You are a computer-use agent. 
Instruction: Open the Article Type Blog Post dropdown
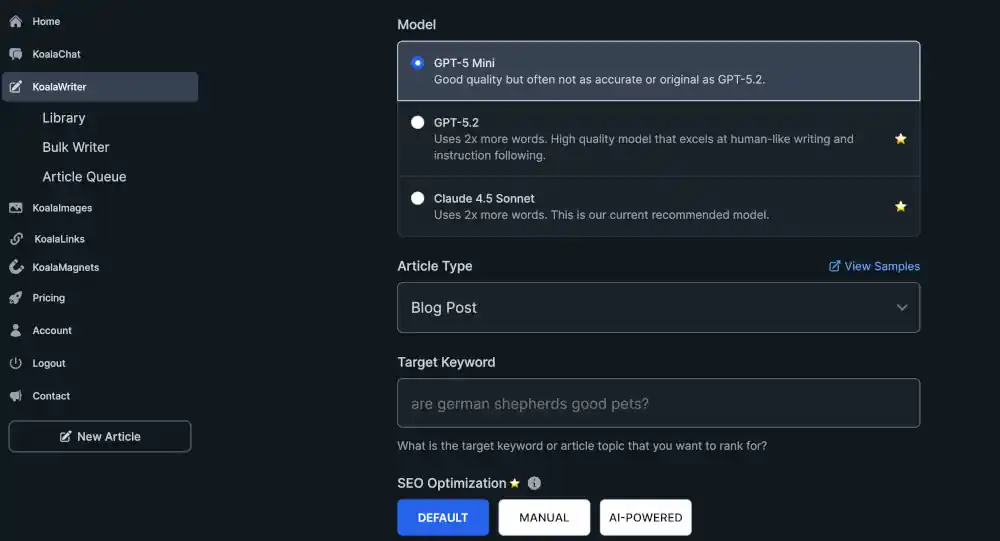point(658,308)
